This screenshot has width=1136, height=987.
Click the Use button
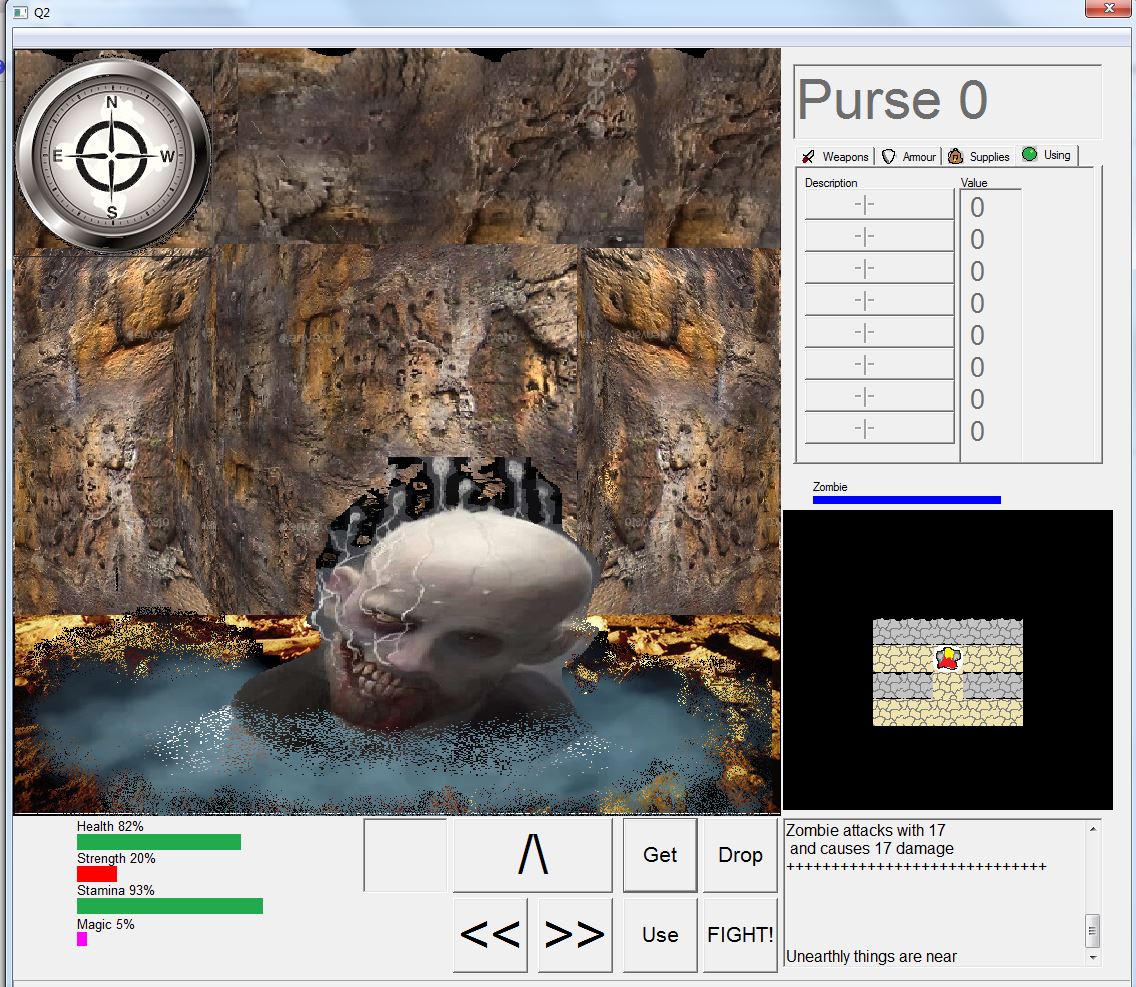[x=659, y=934]
